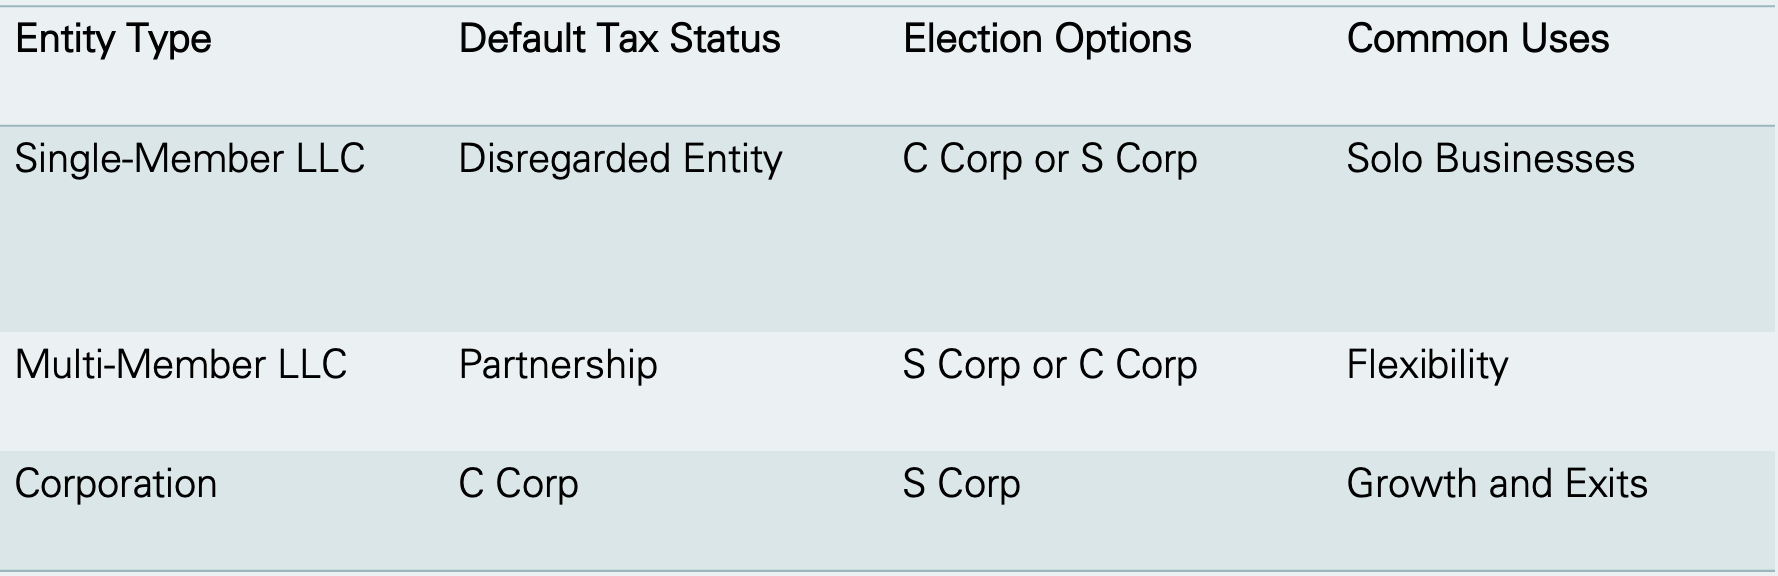Click the Partnership cell

[x=558, y=366]
